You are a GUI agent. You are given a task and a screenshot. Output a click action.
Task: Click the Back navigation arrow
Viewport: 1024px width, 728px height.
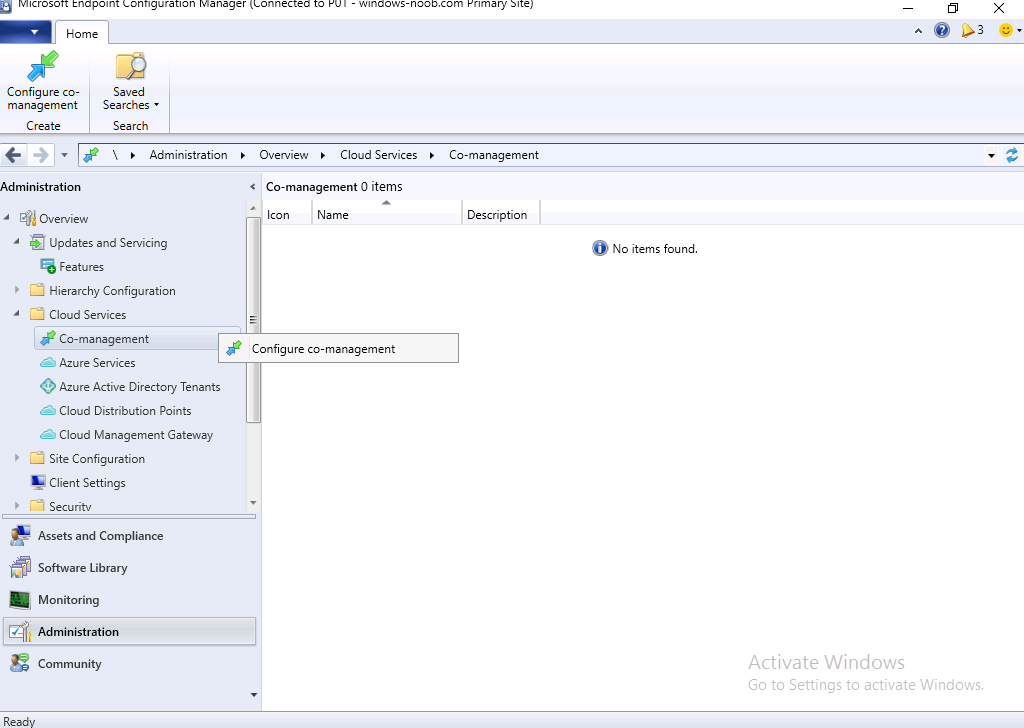(x=13, y=155)
